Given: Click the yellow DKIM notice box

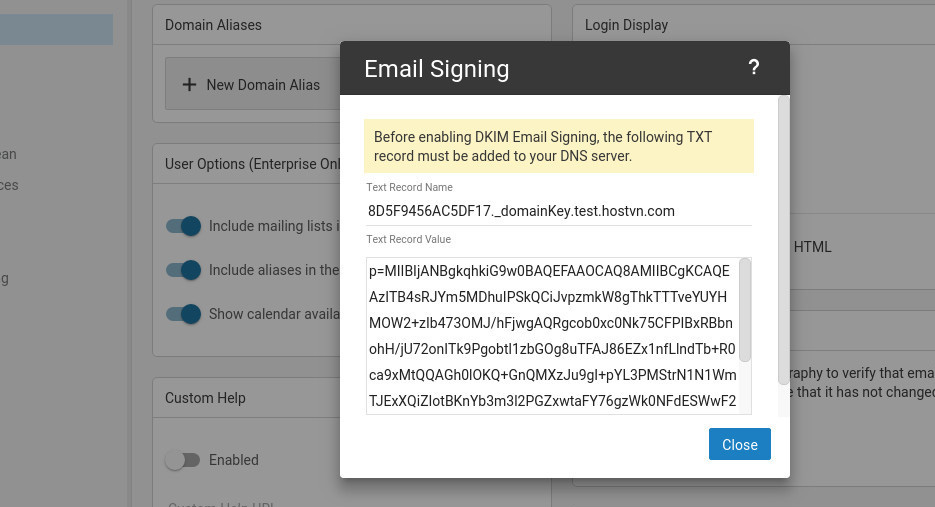Looking at the screenshot, I should pyautogui.click(x=558, y=147).
